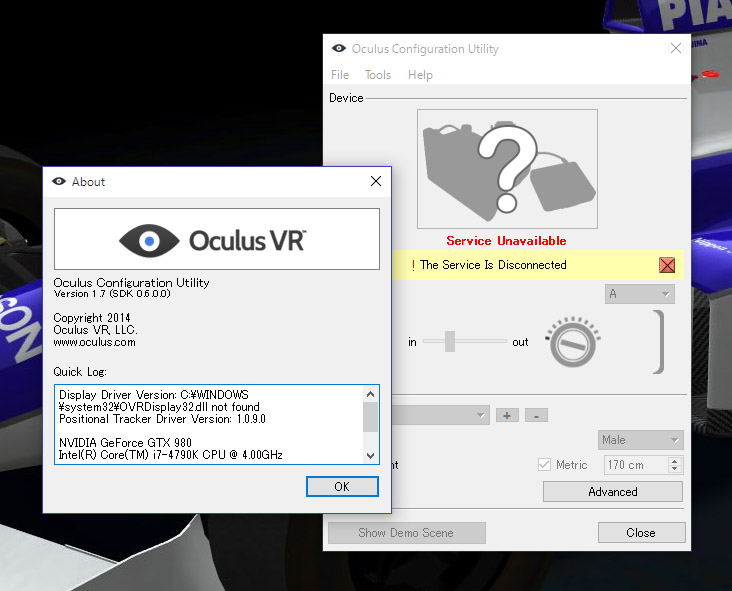Screen dimensions: 732x591
Task: Open the Advanced settings button
Action: point(612,492)
